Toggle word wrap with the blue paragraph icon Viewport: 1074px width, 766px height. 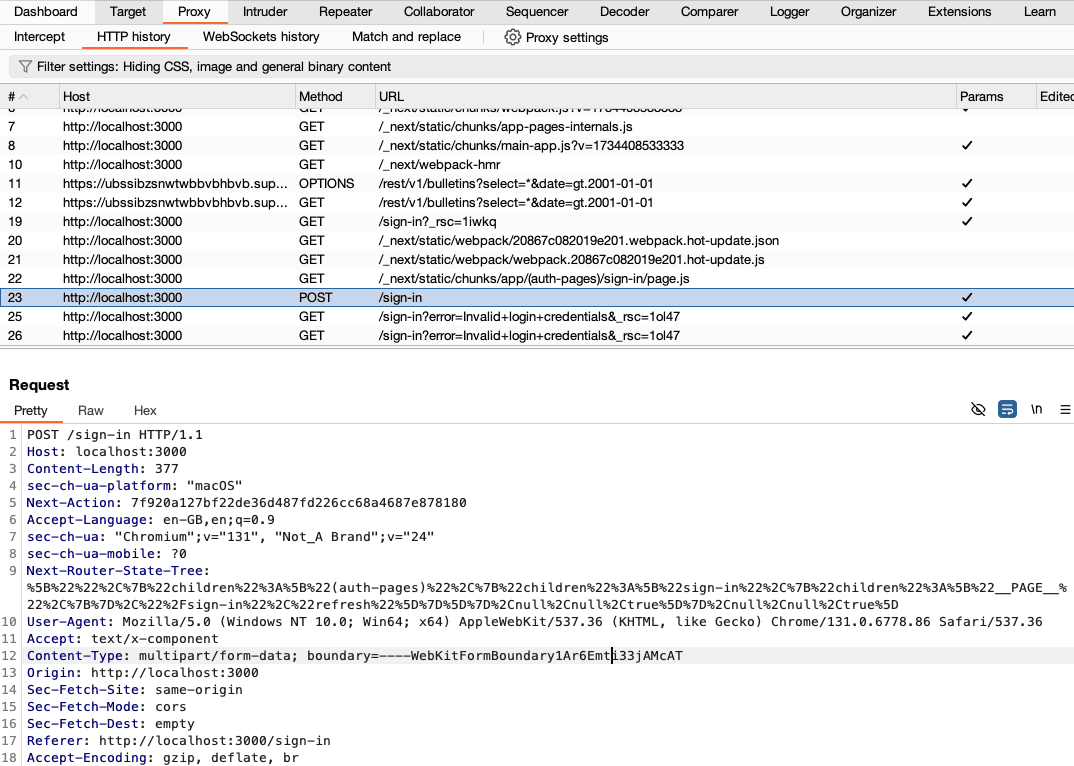(x=1007, y=409)
